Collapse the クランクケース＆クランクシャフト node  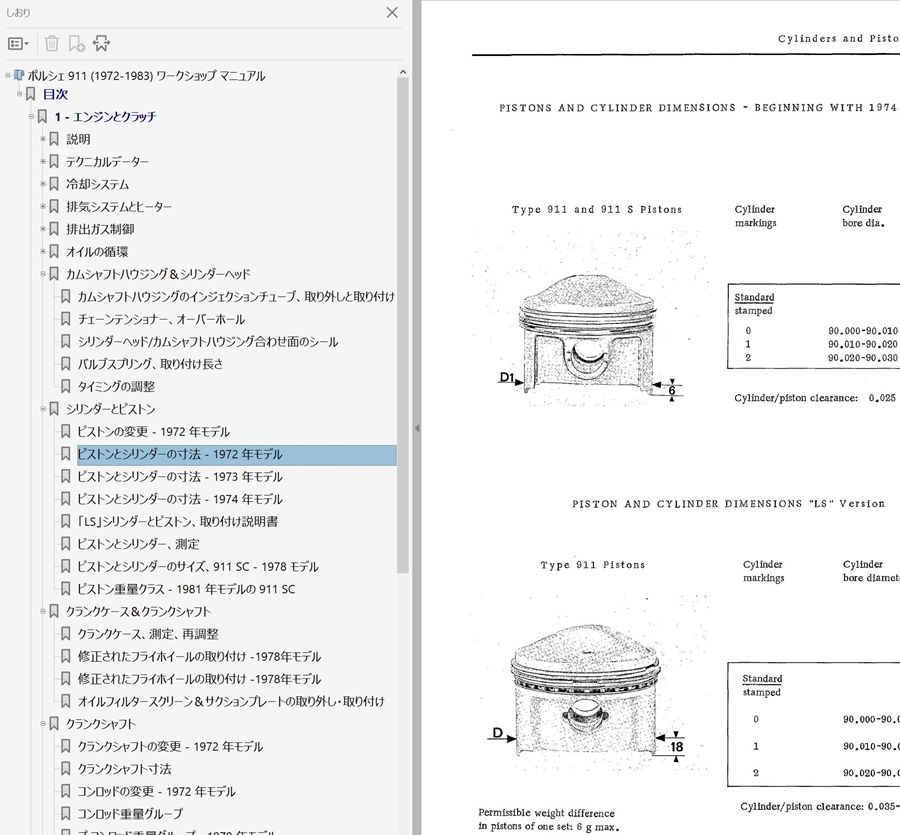coord(42,612)
